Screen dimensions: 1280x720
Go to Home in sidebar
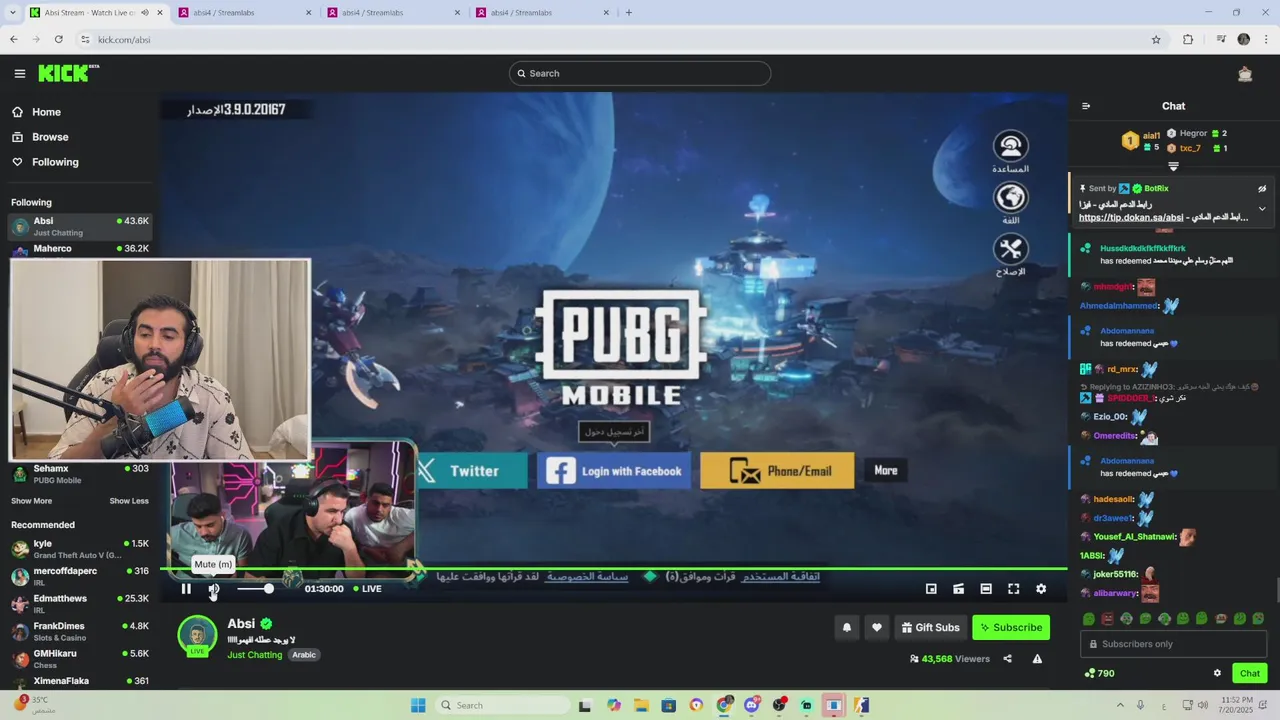click(46, 112)
